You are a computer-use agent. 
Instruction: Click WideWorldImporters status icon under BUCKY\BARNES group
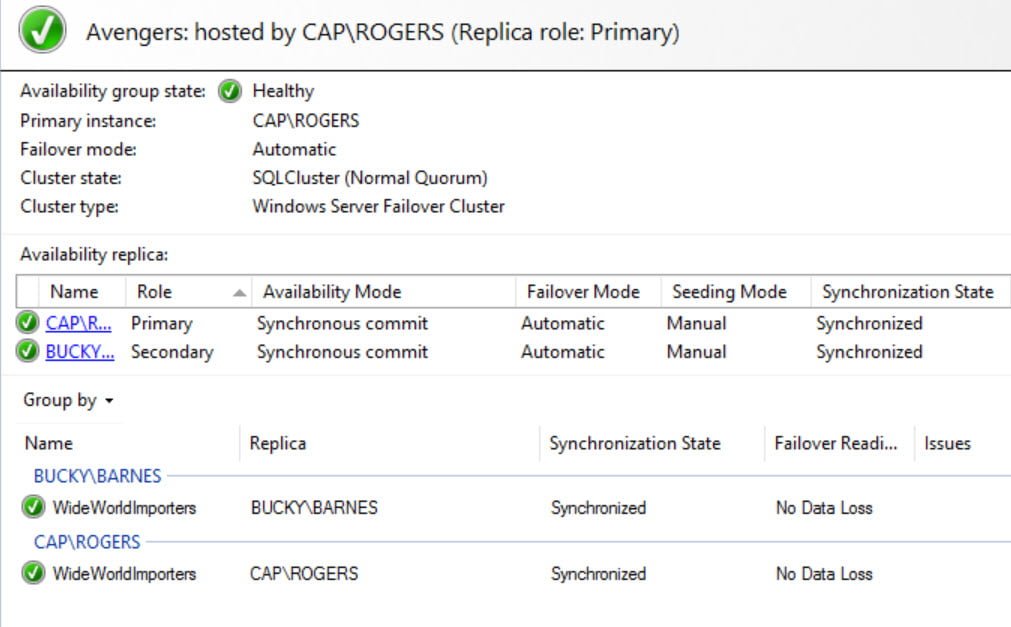(x=33, y=507)
